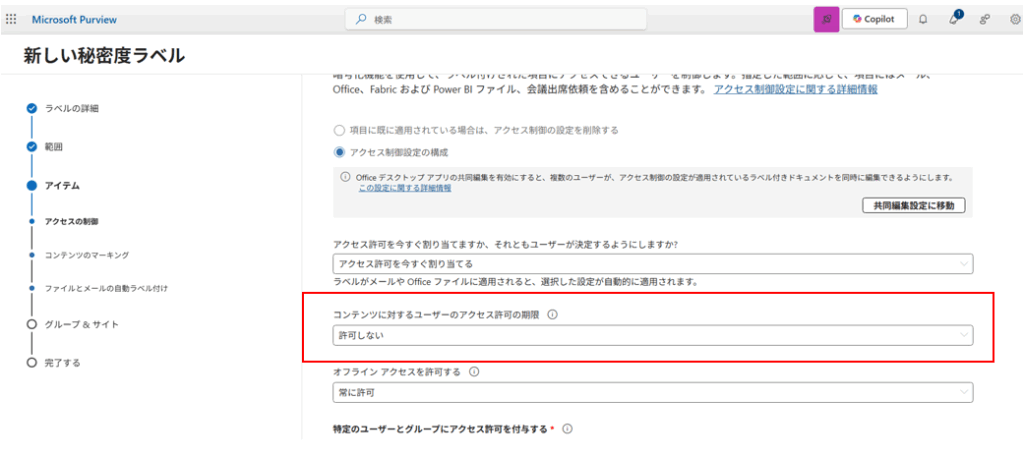Jump to グループ & サイト step
The height and width of the screenshot is (456, 1024).
81,324
